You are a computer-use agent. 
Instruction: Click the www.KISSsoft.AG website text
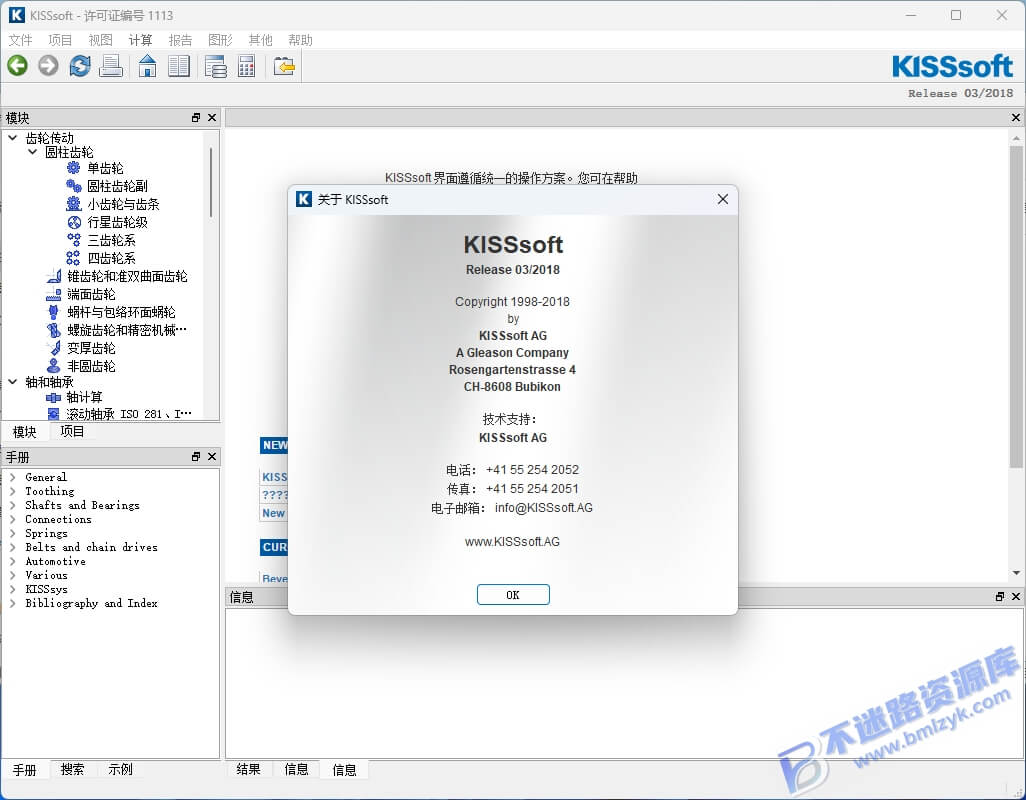pos(512,542)
